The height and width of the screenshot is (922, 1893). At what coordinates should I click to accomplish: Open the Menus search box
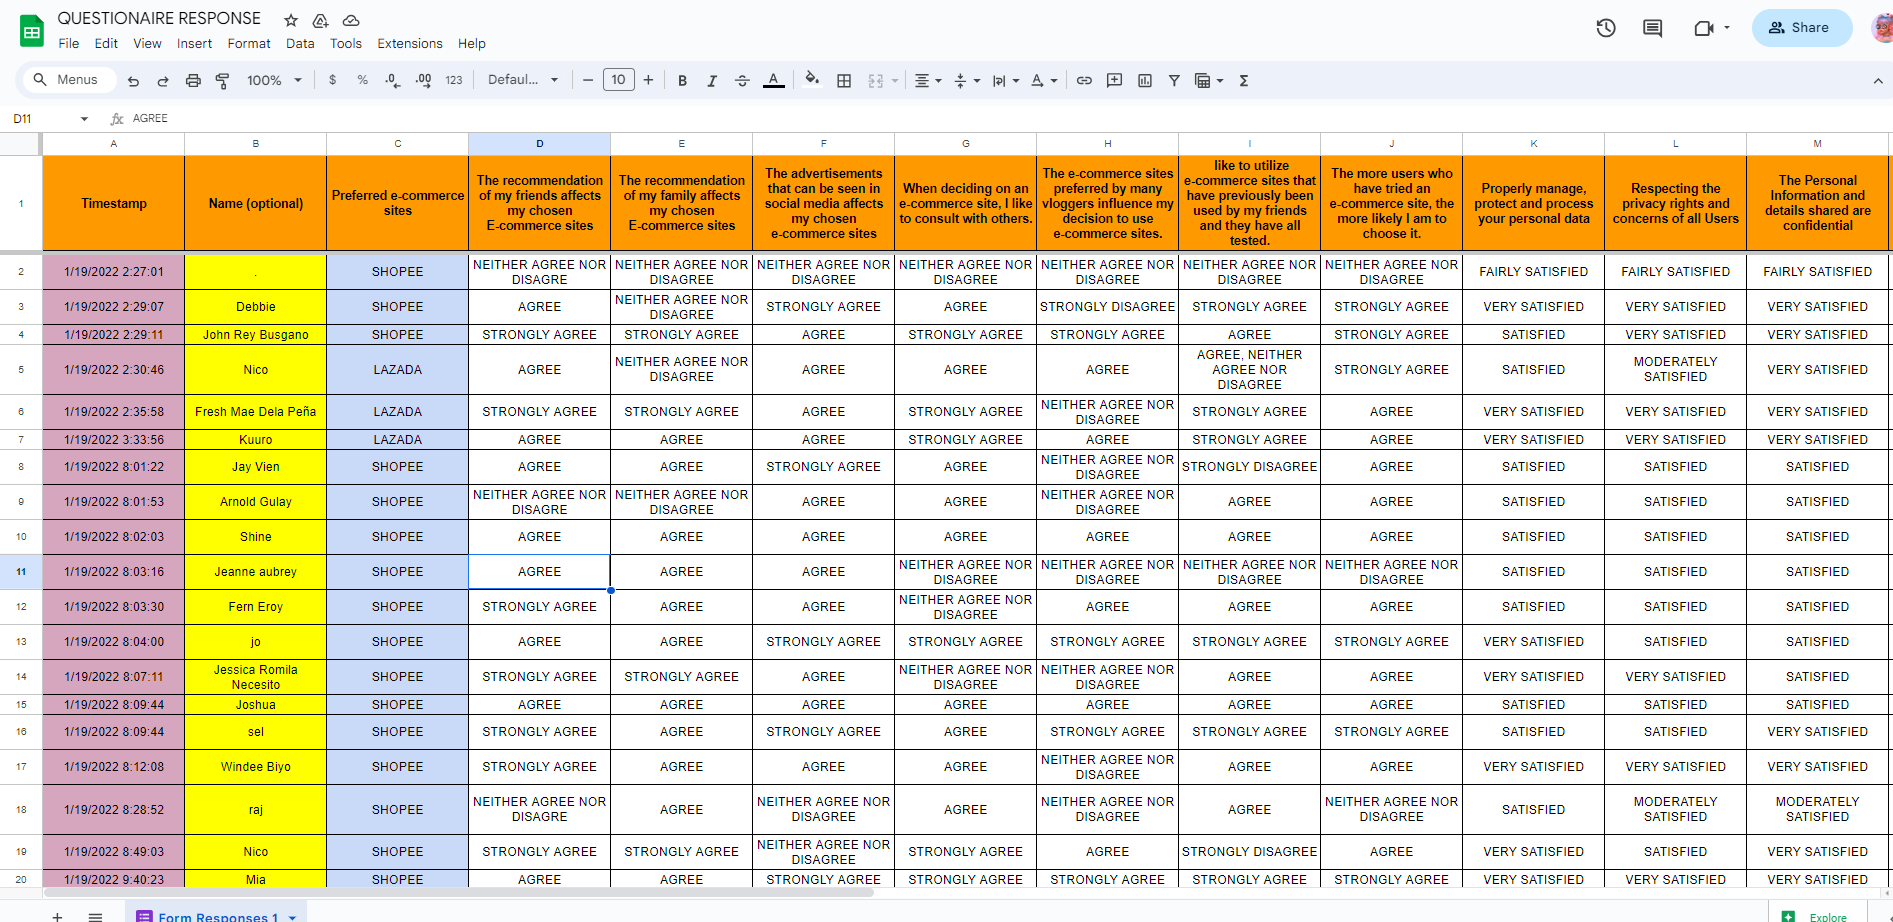click(68, 80)
